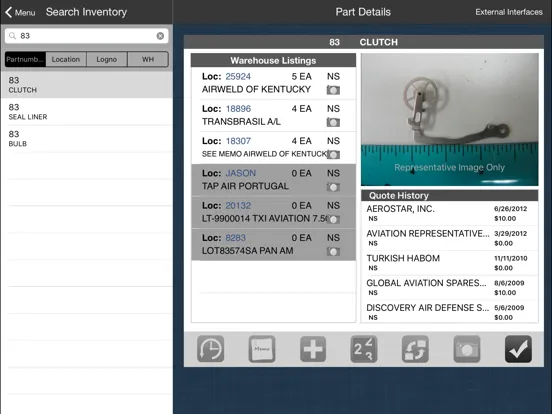552x414 pixels.
Task: Focus the search field containing 83
Action: point(87,36)
